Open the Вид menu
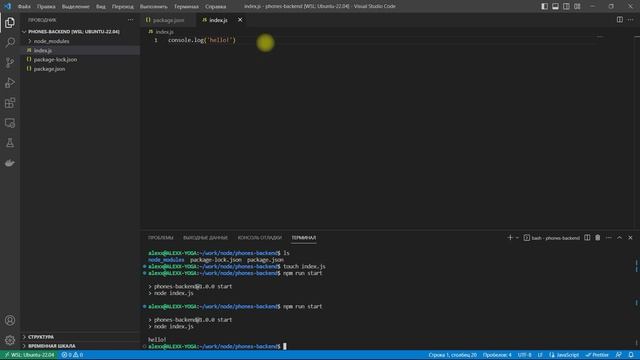 tap(100, 7)
